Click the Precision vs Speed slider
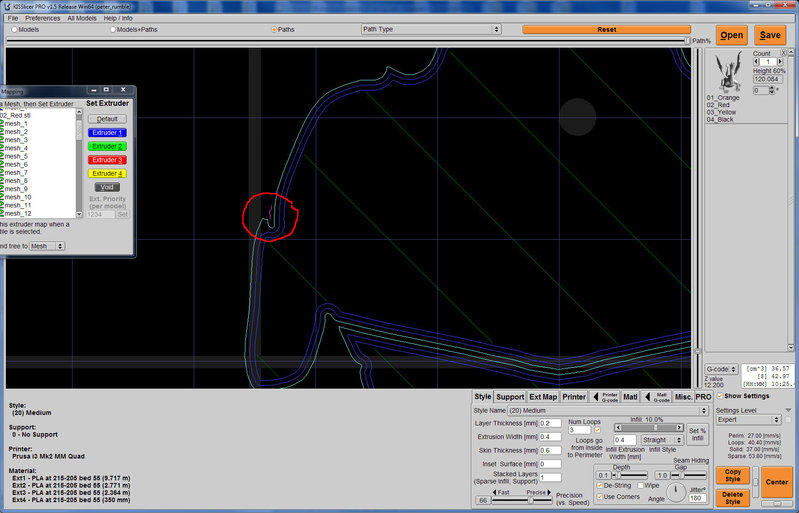799x513 pixels. click(522, 500)
